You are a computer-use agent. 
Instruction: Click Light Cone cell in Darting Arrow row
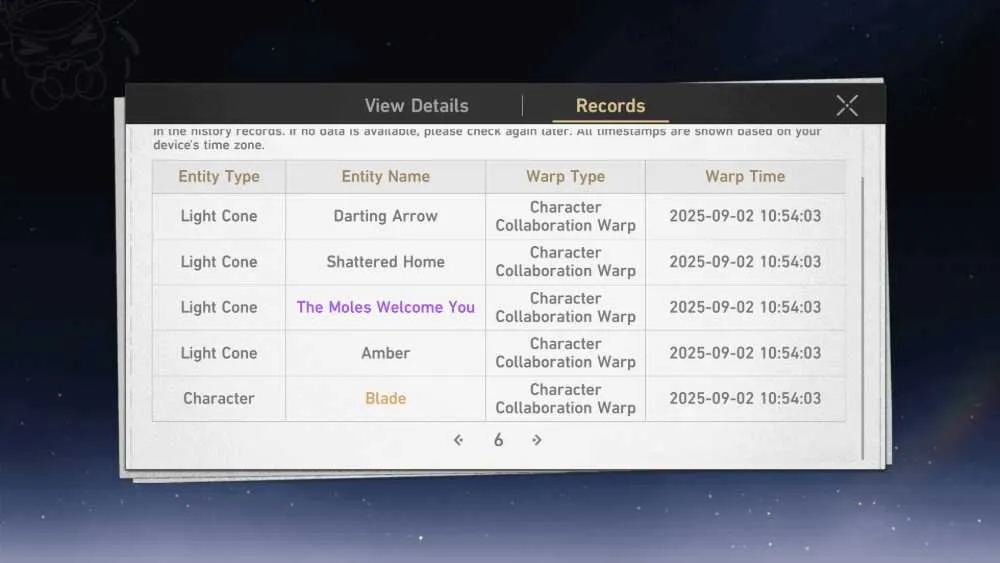click(x=219, y=216)
